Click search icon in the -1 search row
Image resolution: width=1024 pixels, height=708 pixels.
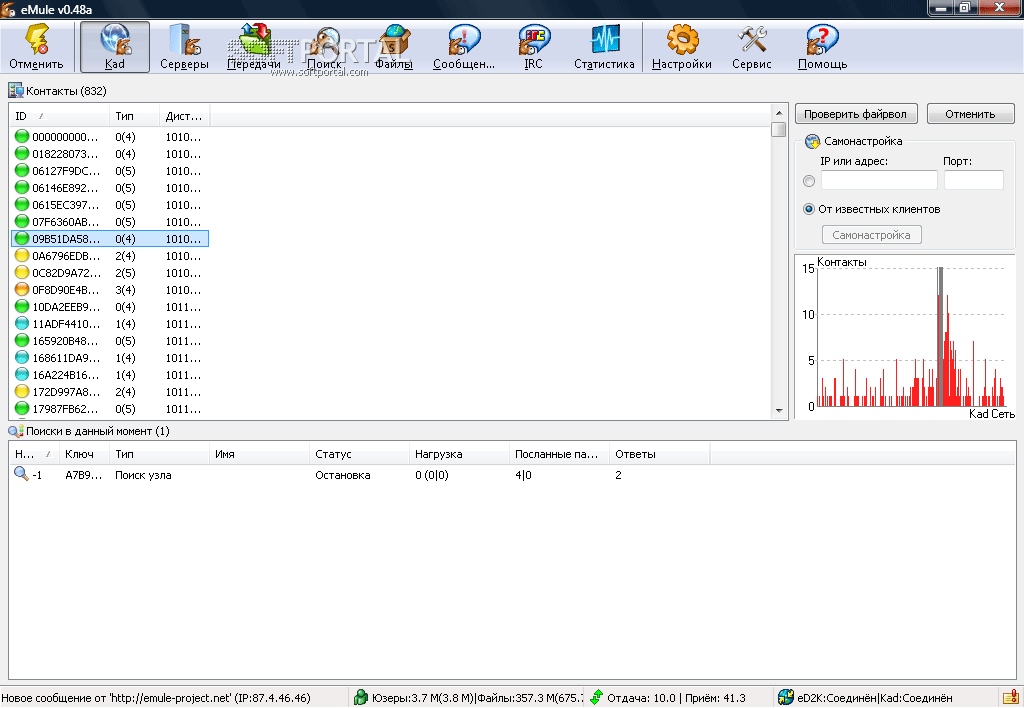click(21, 474)
